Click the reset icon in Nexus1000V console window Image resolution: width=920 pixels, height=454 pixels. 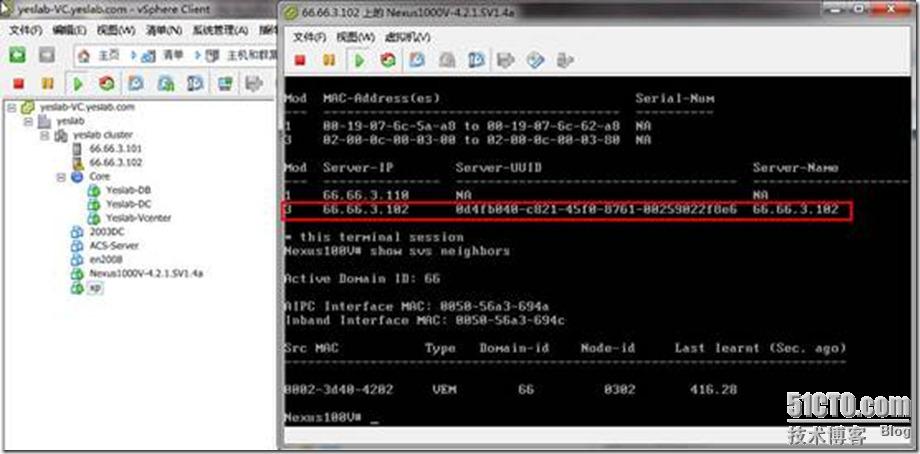pos(388,60)
